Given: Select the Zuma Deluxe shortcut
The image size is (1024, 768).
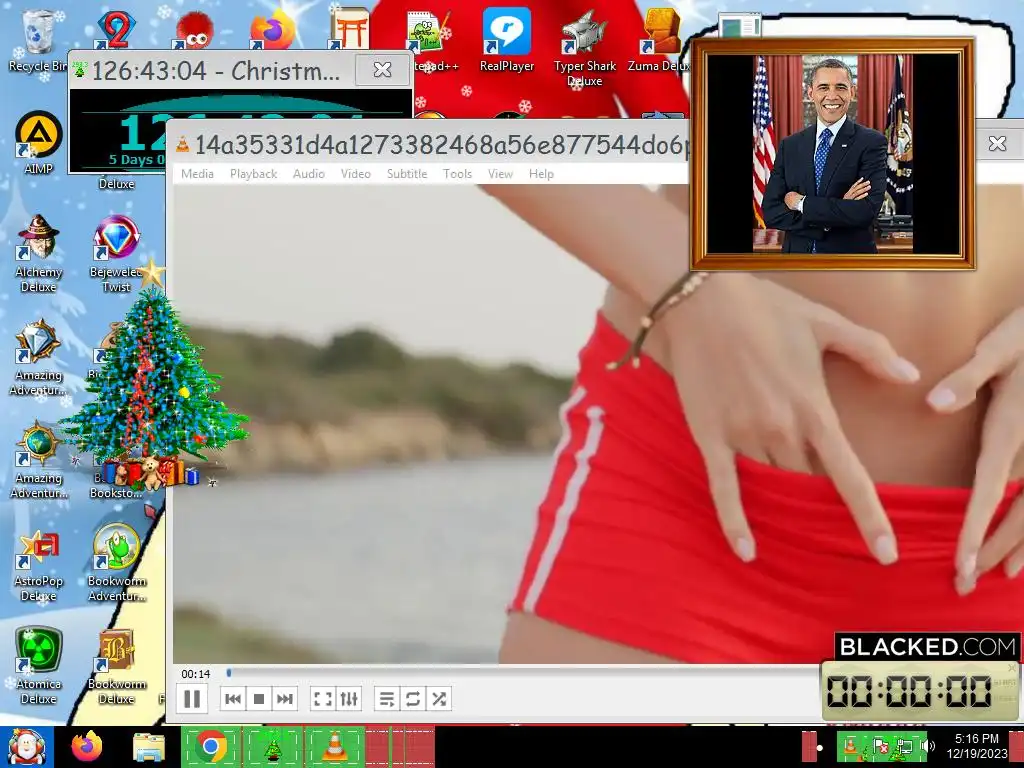Looking at the screenshot, I should coord(660,39).
